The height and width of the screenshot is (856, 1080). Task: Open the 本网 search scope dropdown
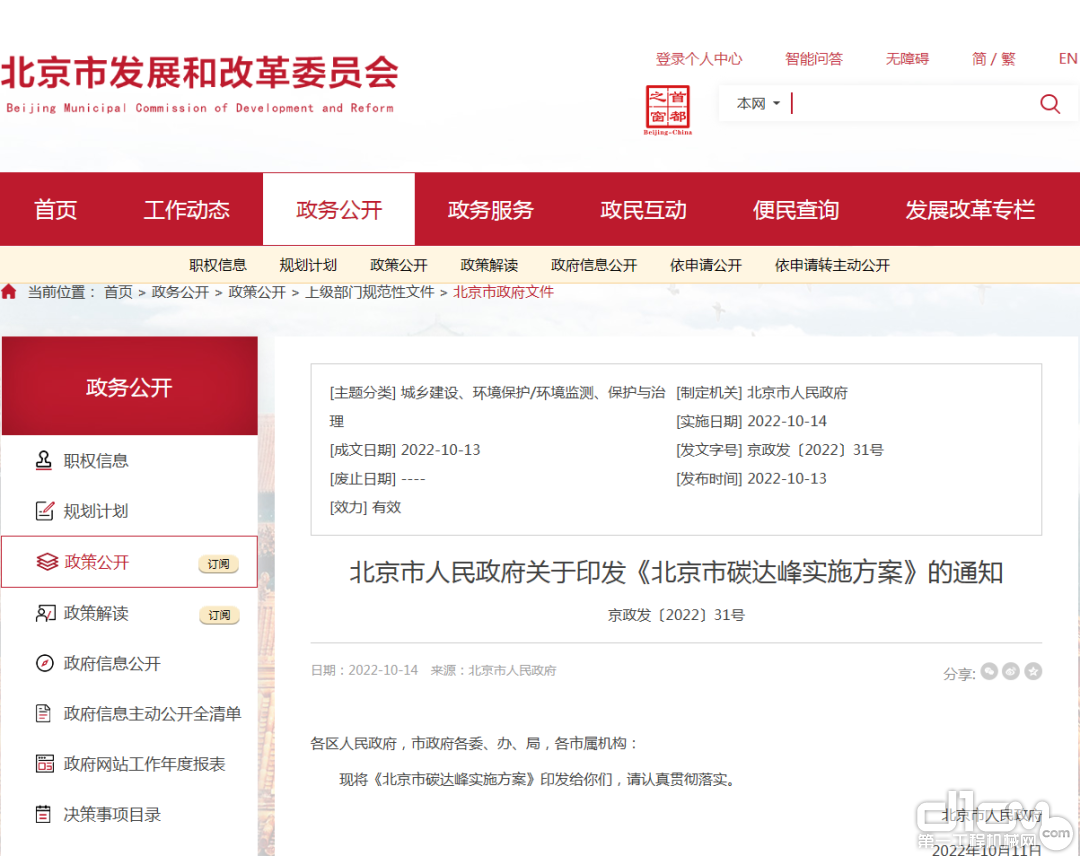pyautogui.click(x=756, y=103)
